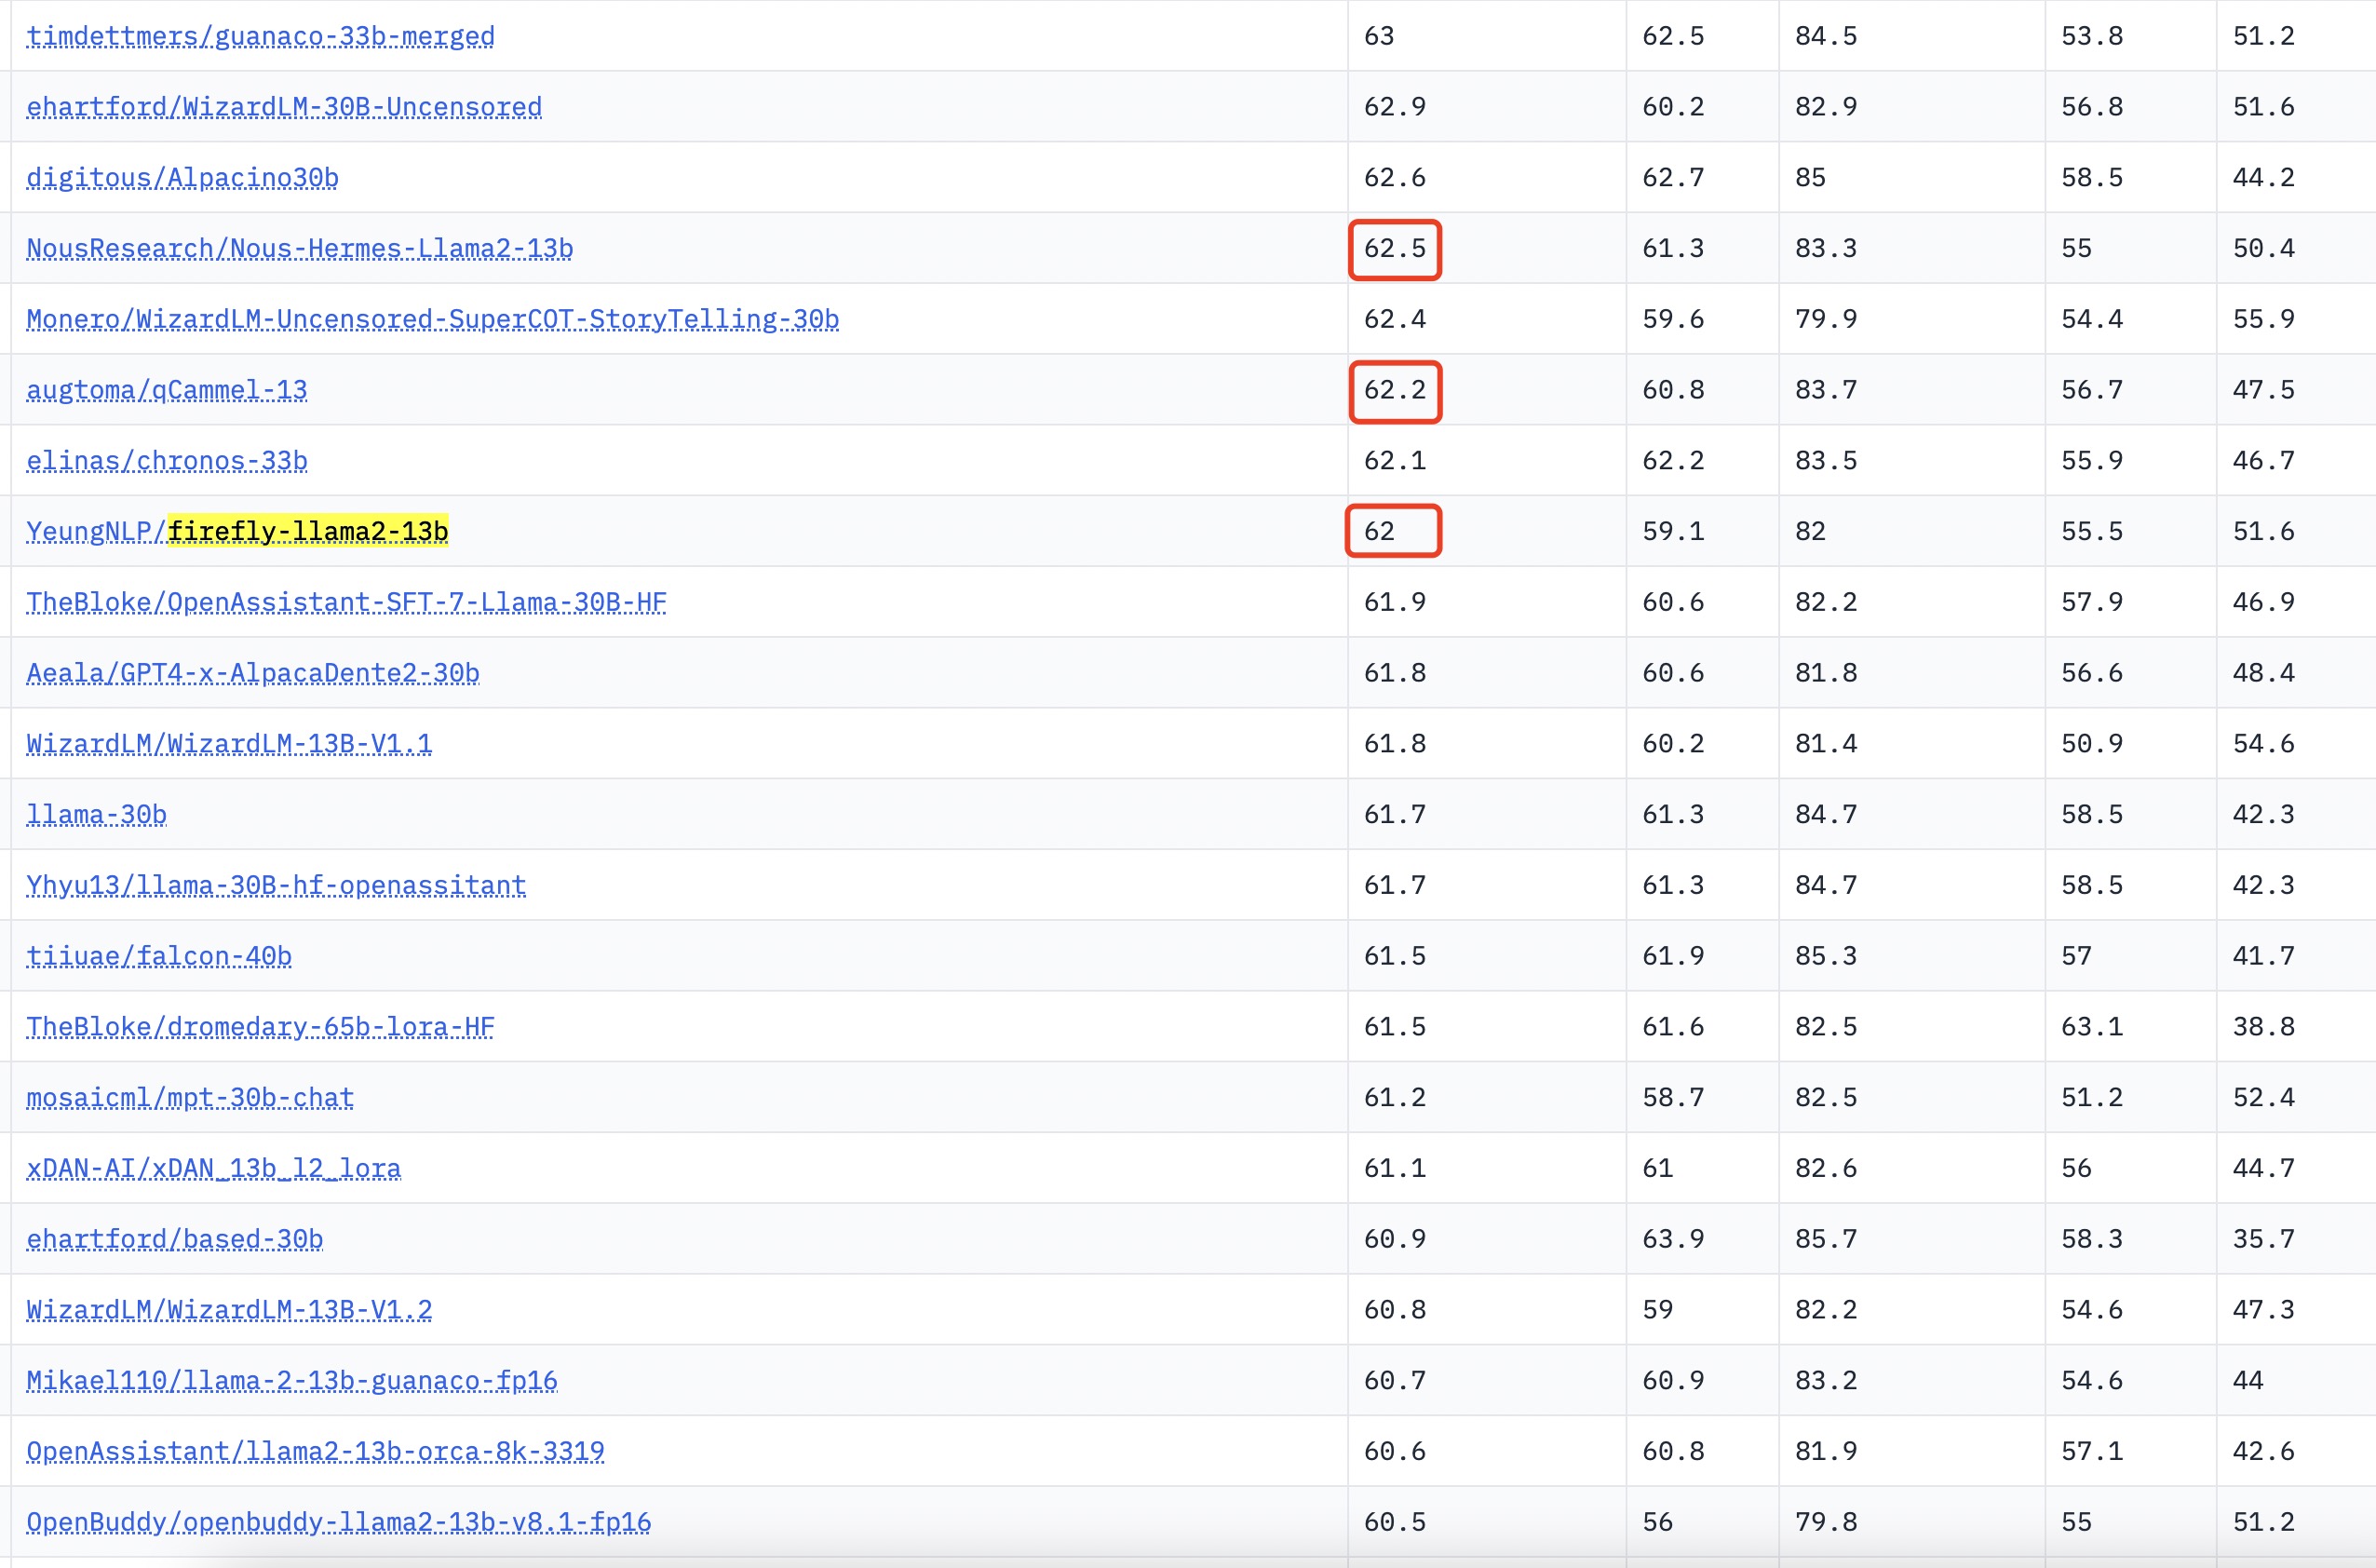Click 61.1 in xDAN_13b_l2_lora row
This screenshot has height=1568, width=2376.
tap(1395, 1168)
